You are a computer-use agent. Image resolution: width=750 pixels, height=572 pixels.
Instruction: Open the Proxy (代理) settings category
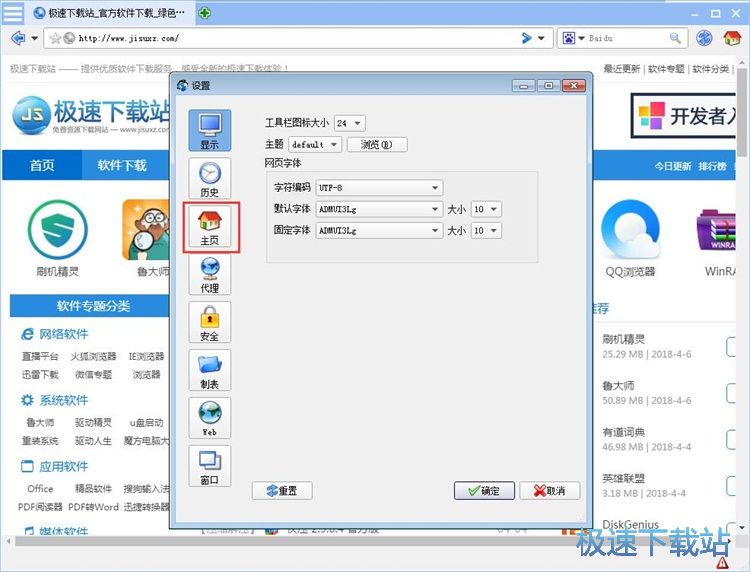point(210,274)
